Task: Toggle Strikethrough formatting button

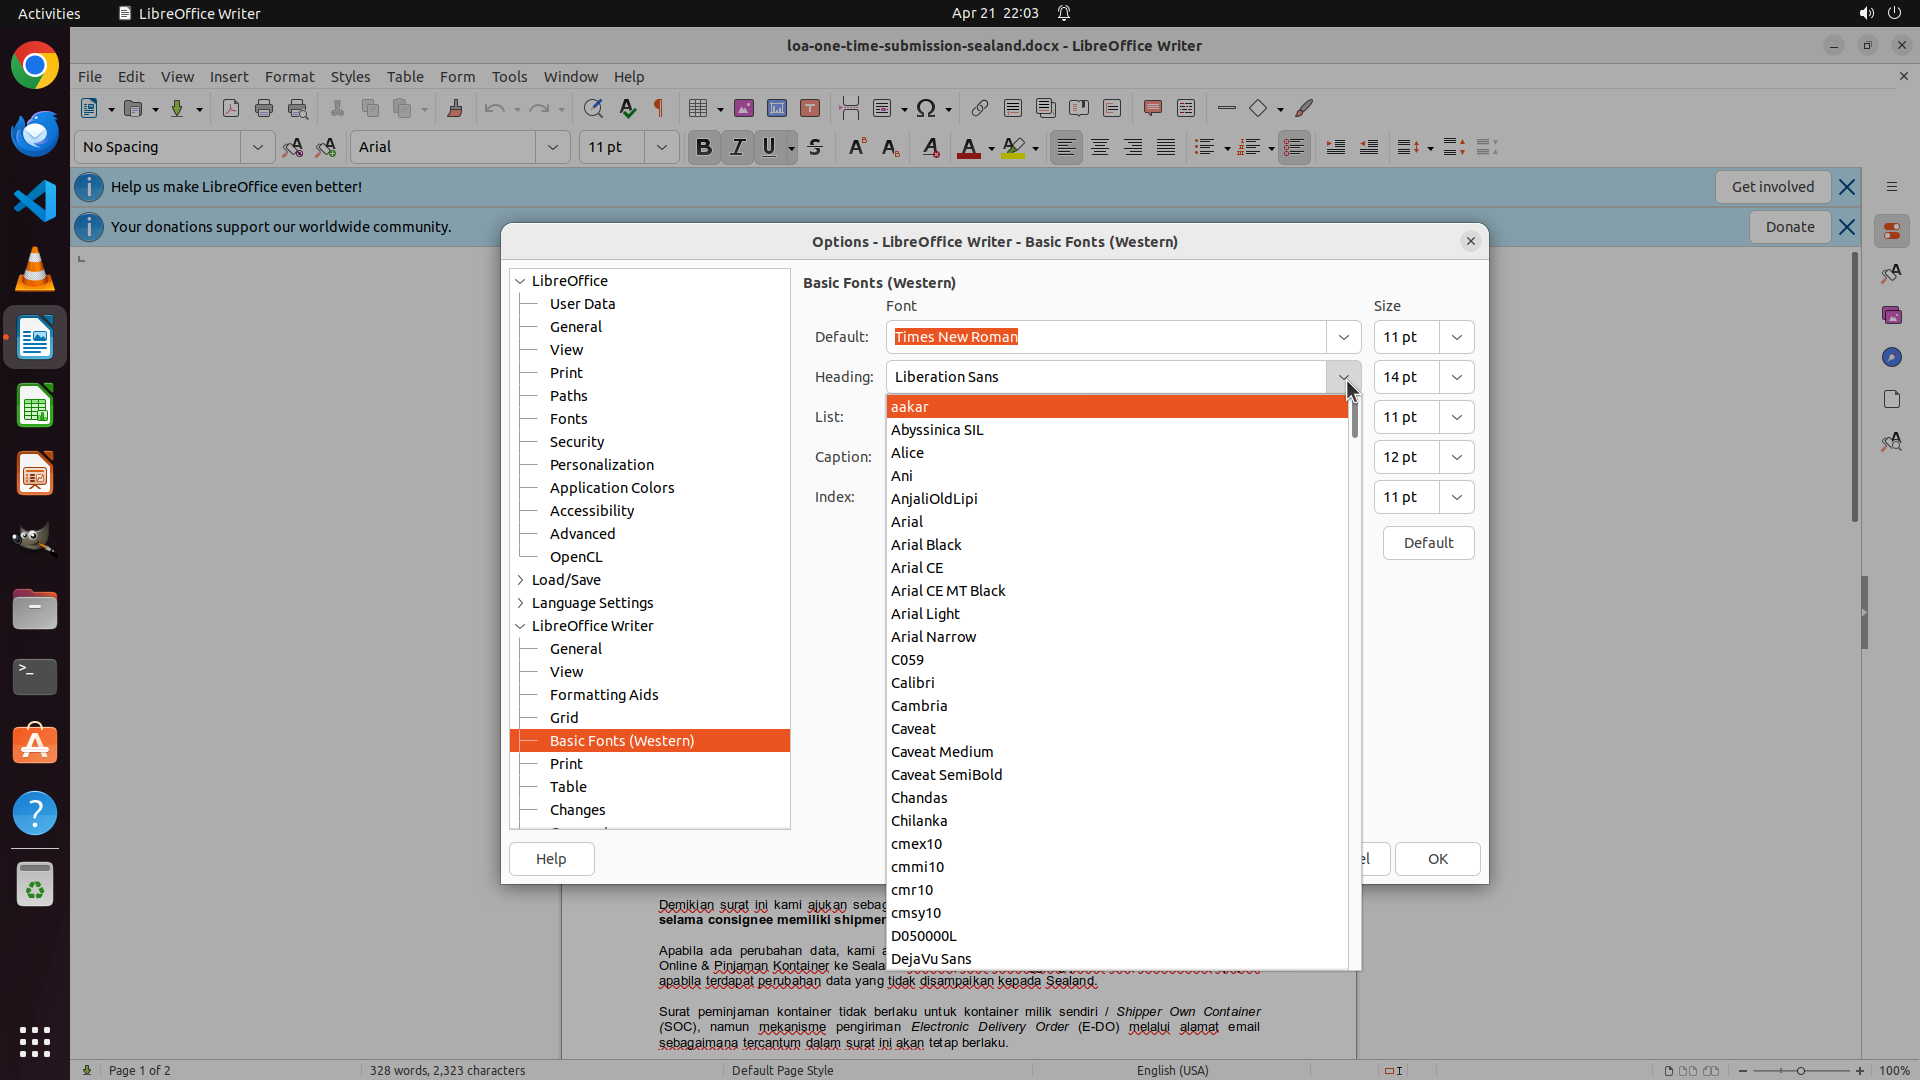Action: [815, 147]
